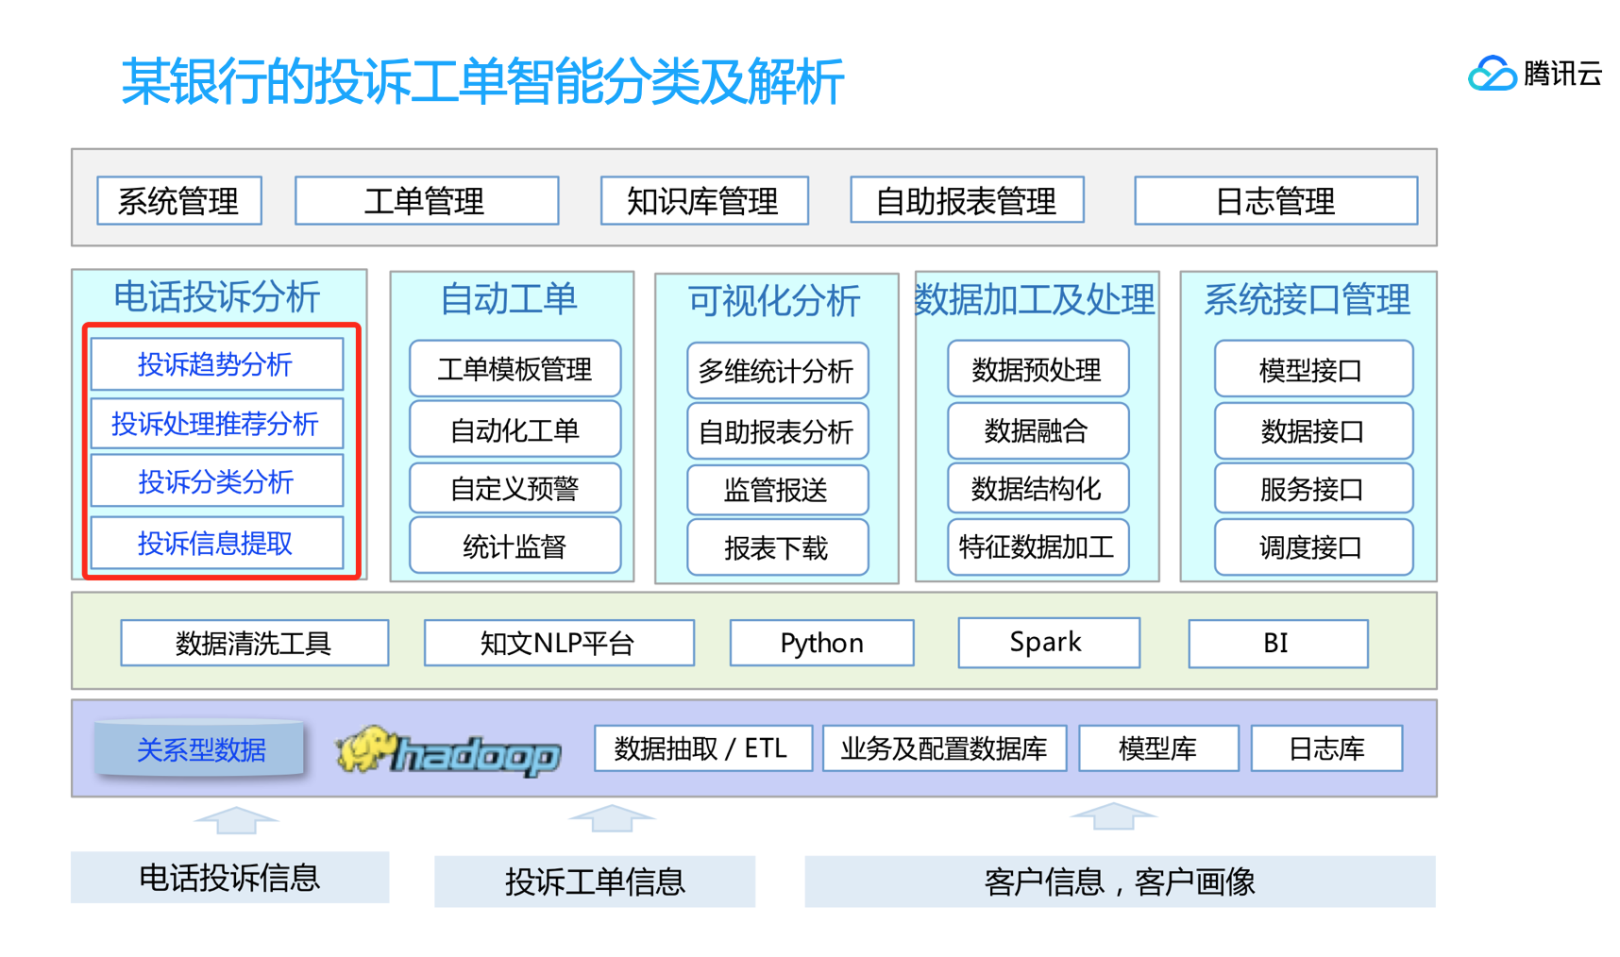Select 自动化工单 box
Viewport: 1620px width, 957px height.
(x=515, y=430)
